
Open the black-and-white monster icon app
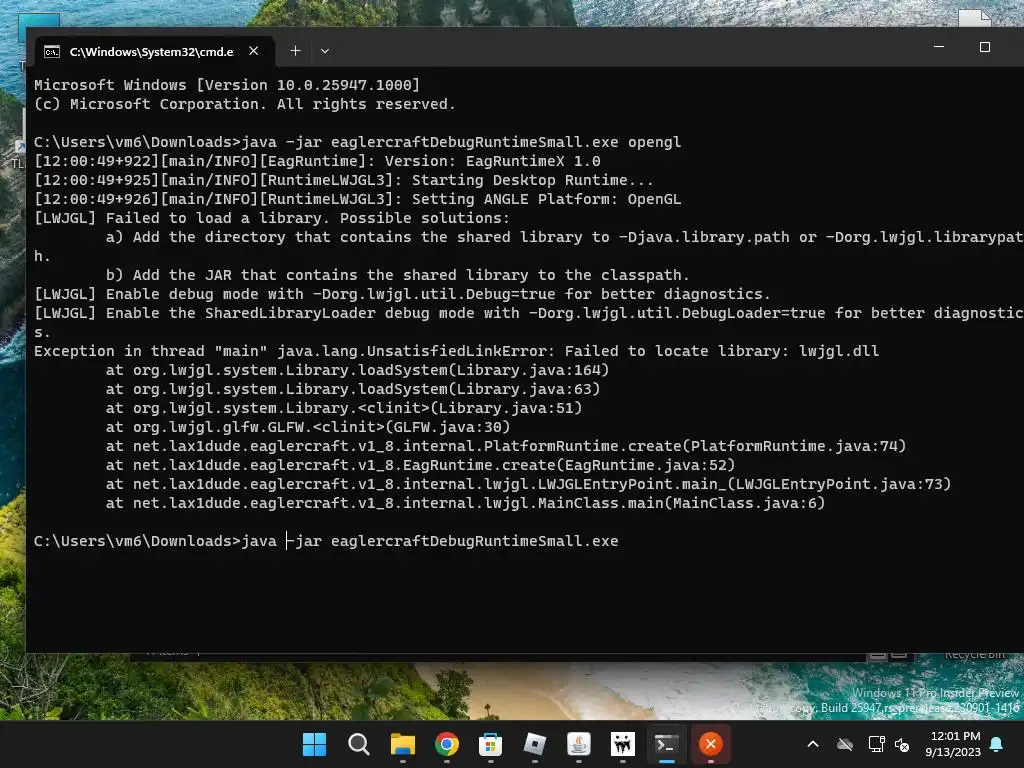coord(622,744)
